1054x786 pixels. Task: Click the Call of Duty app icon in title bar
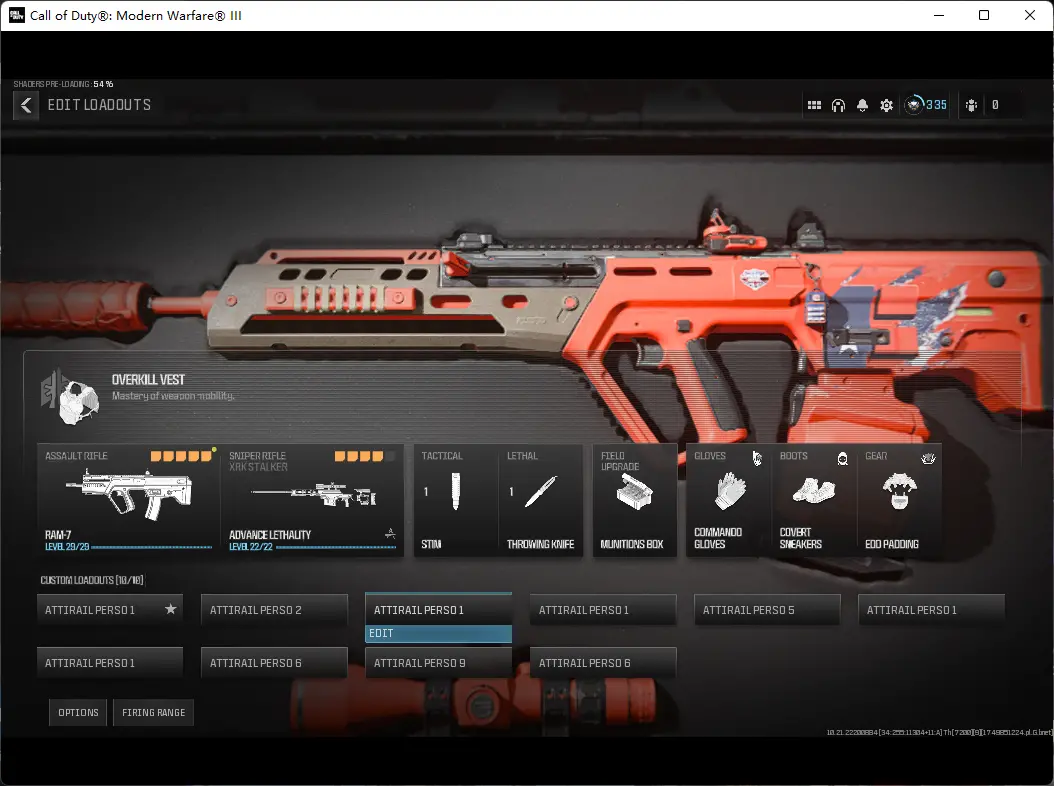pyautogui.click(x=16, y=15)
